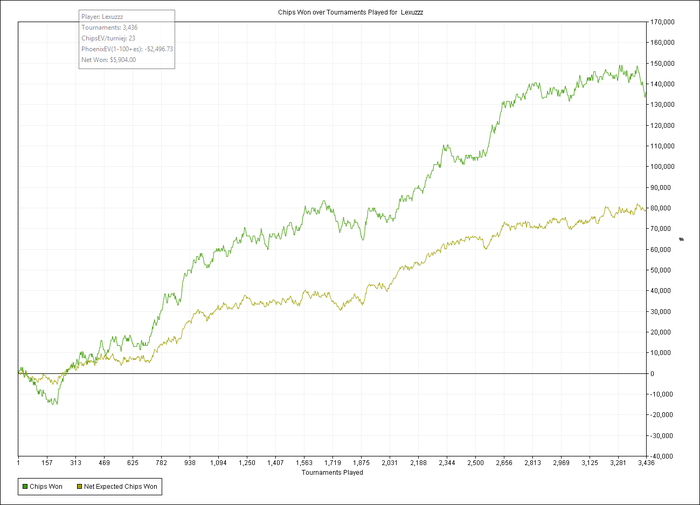Image resolution: width=700 pixels, height=505 pixels.
Task: Click the PhoenixEV -$2,496.73 line
Action: [127, 49]
